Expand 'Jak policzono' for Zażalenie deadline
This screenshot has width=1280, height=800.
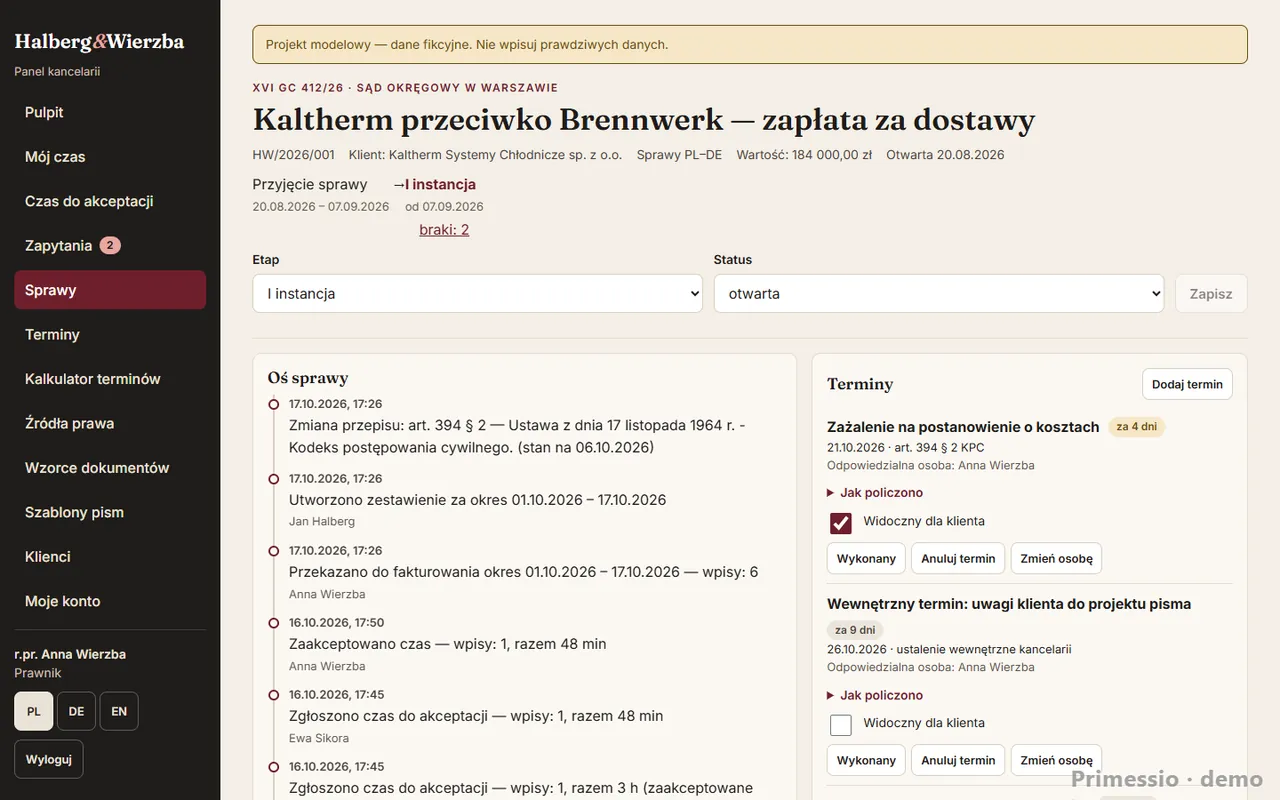pos(875,492)
